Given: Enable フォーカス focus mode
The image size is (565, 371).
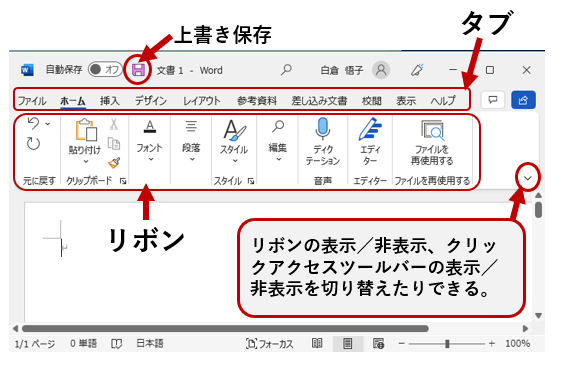Looking at the screenshot, I should coord(270,344).
